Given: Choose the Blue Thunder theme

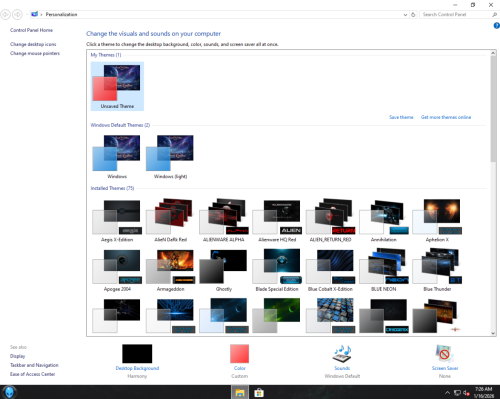Looking at the screenshot, I should 437,270.
